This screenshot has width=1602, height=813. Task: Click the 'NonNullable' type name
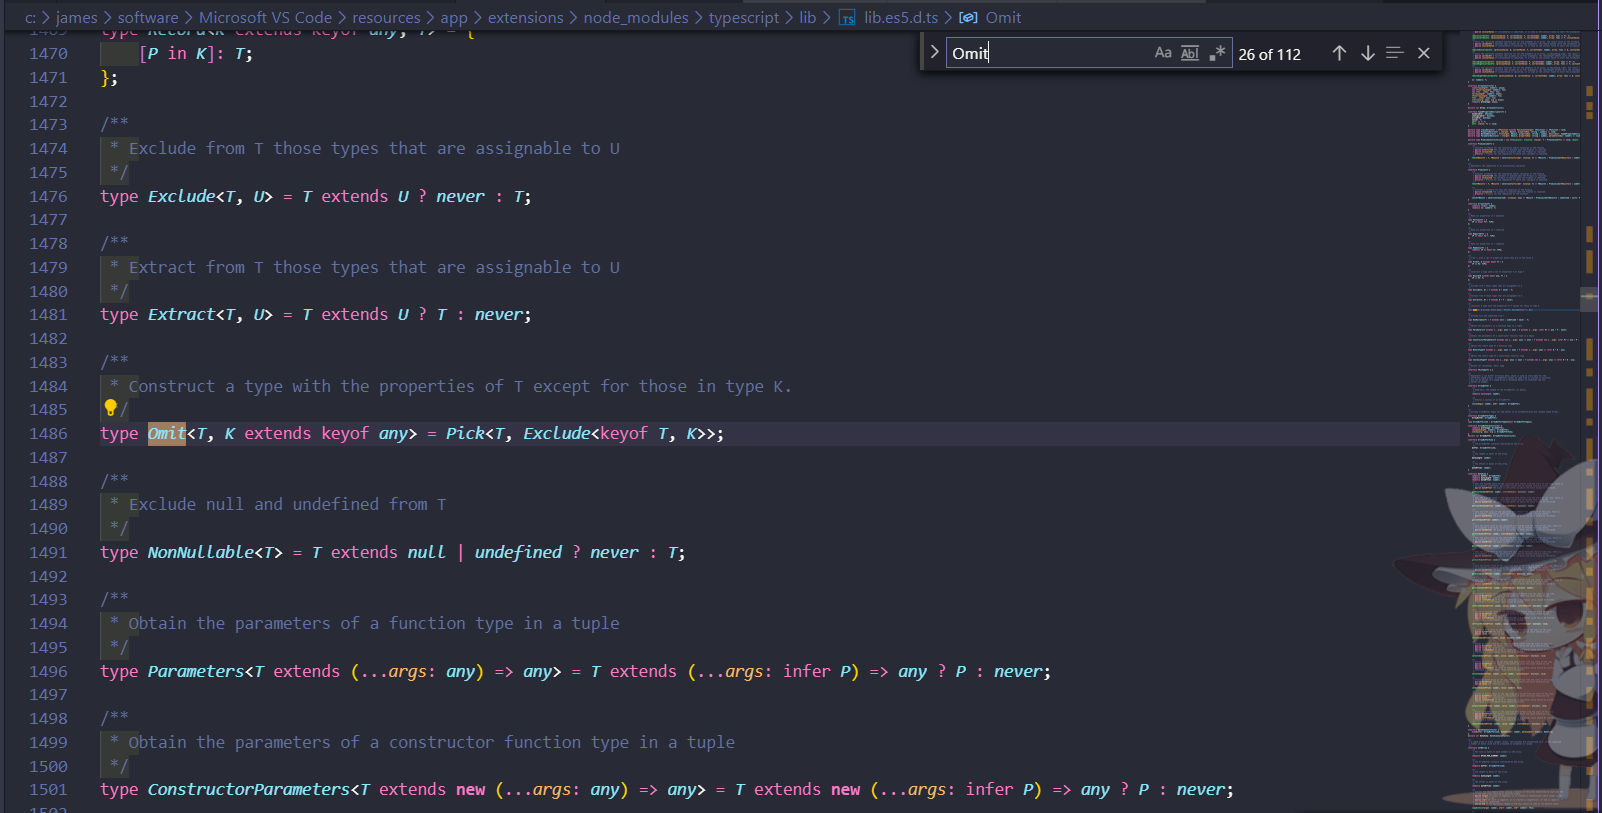click(x=201, y=552)
